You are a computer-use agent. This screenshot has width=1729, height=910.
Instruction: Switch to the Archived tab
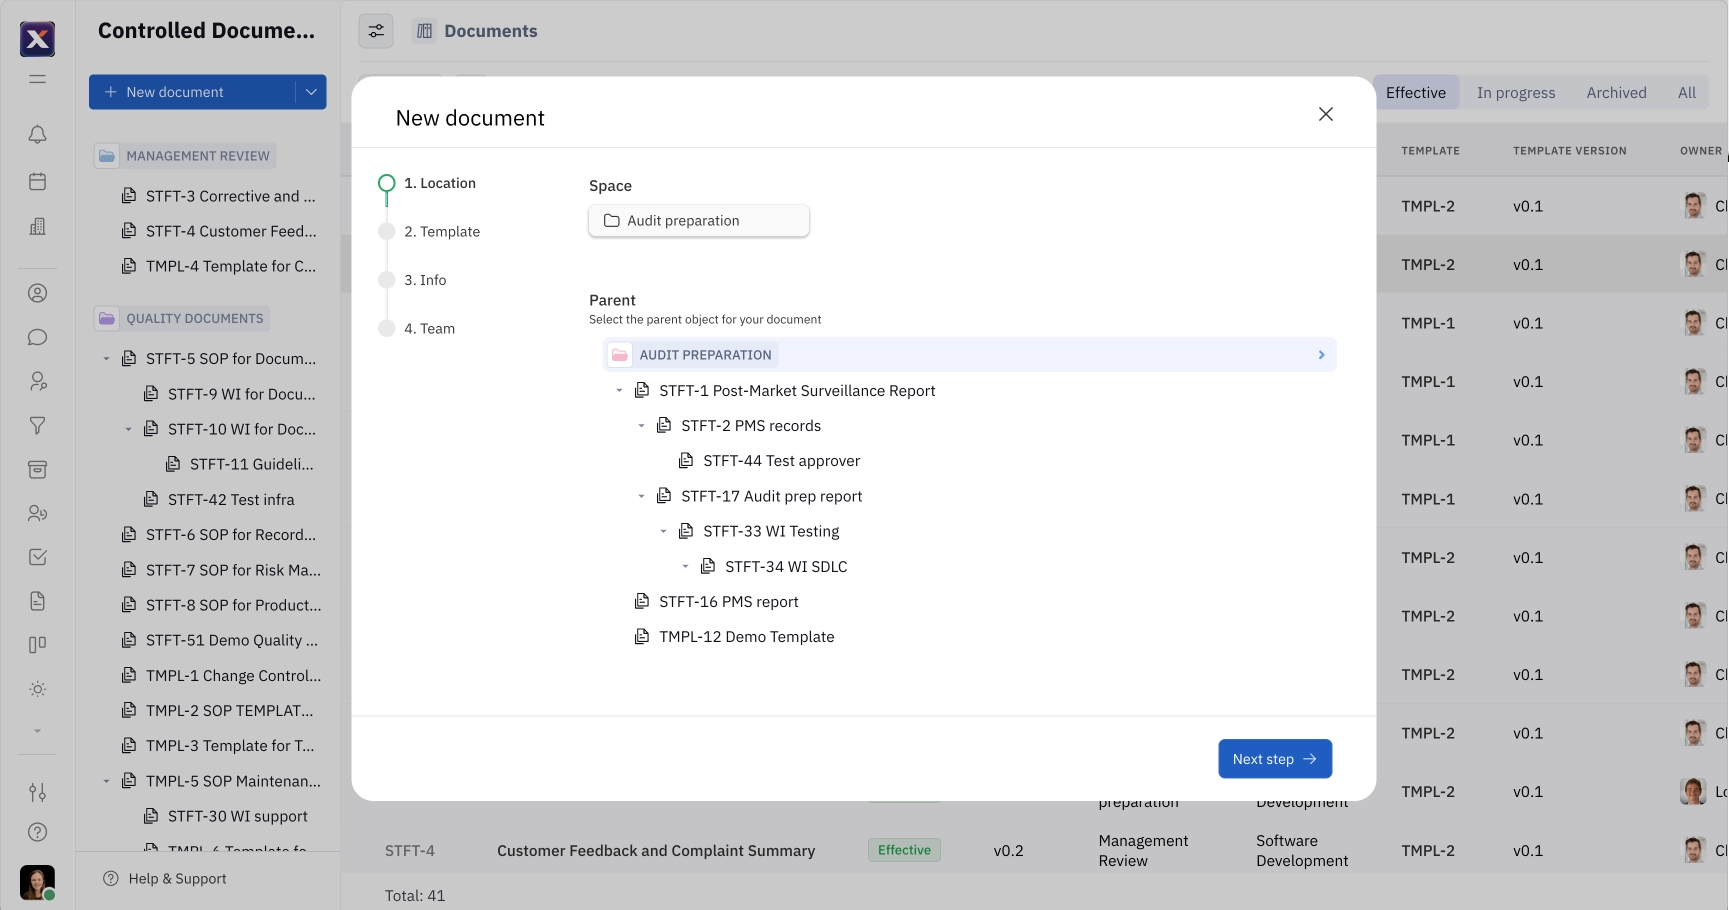[x=1615, y=92]
